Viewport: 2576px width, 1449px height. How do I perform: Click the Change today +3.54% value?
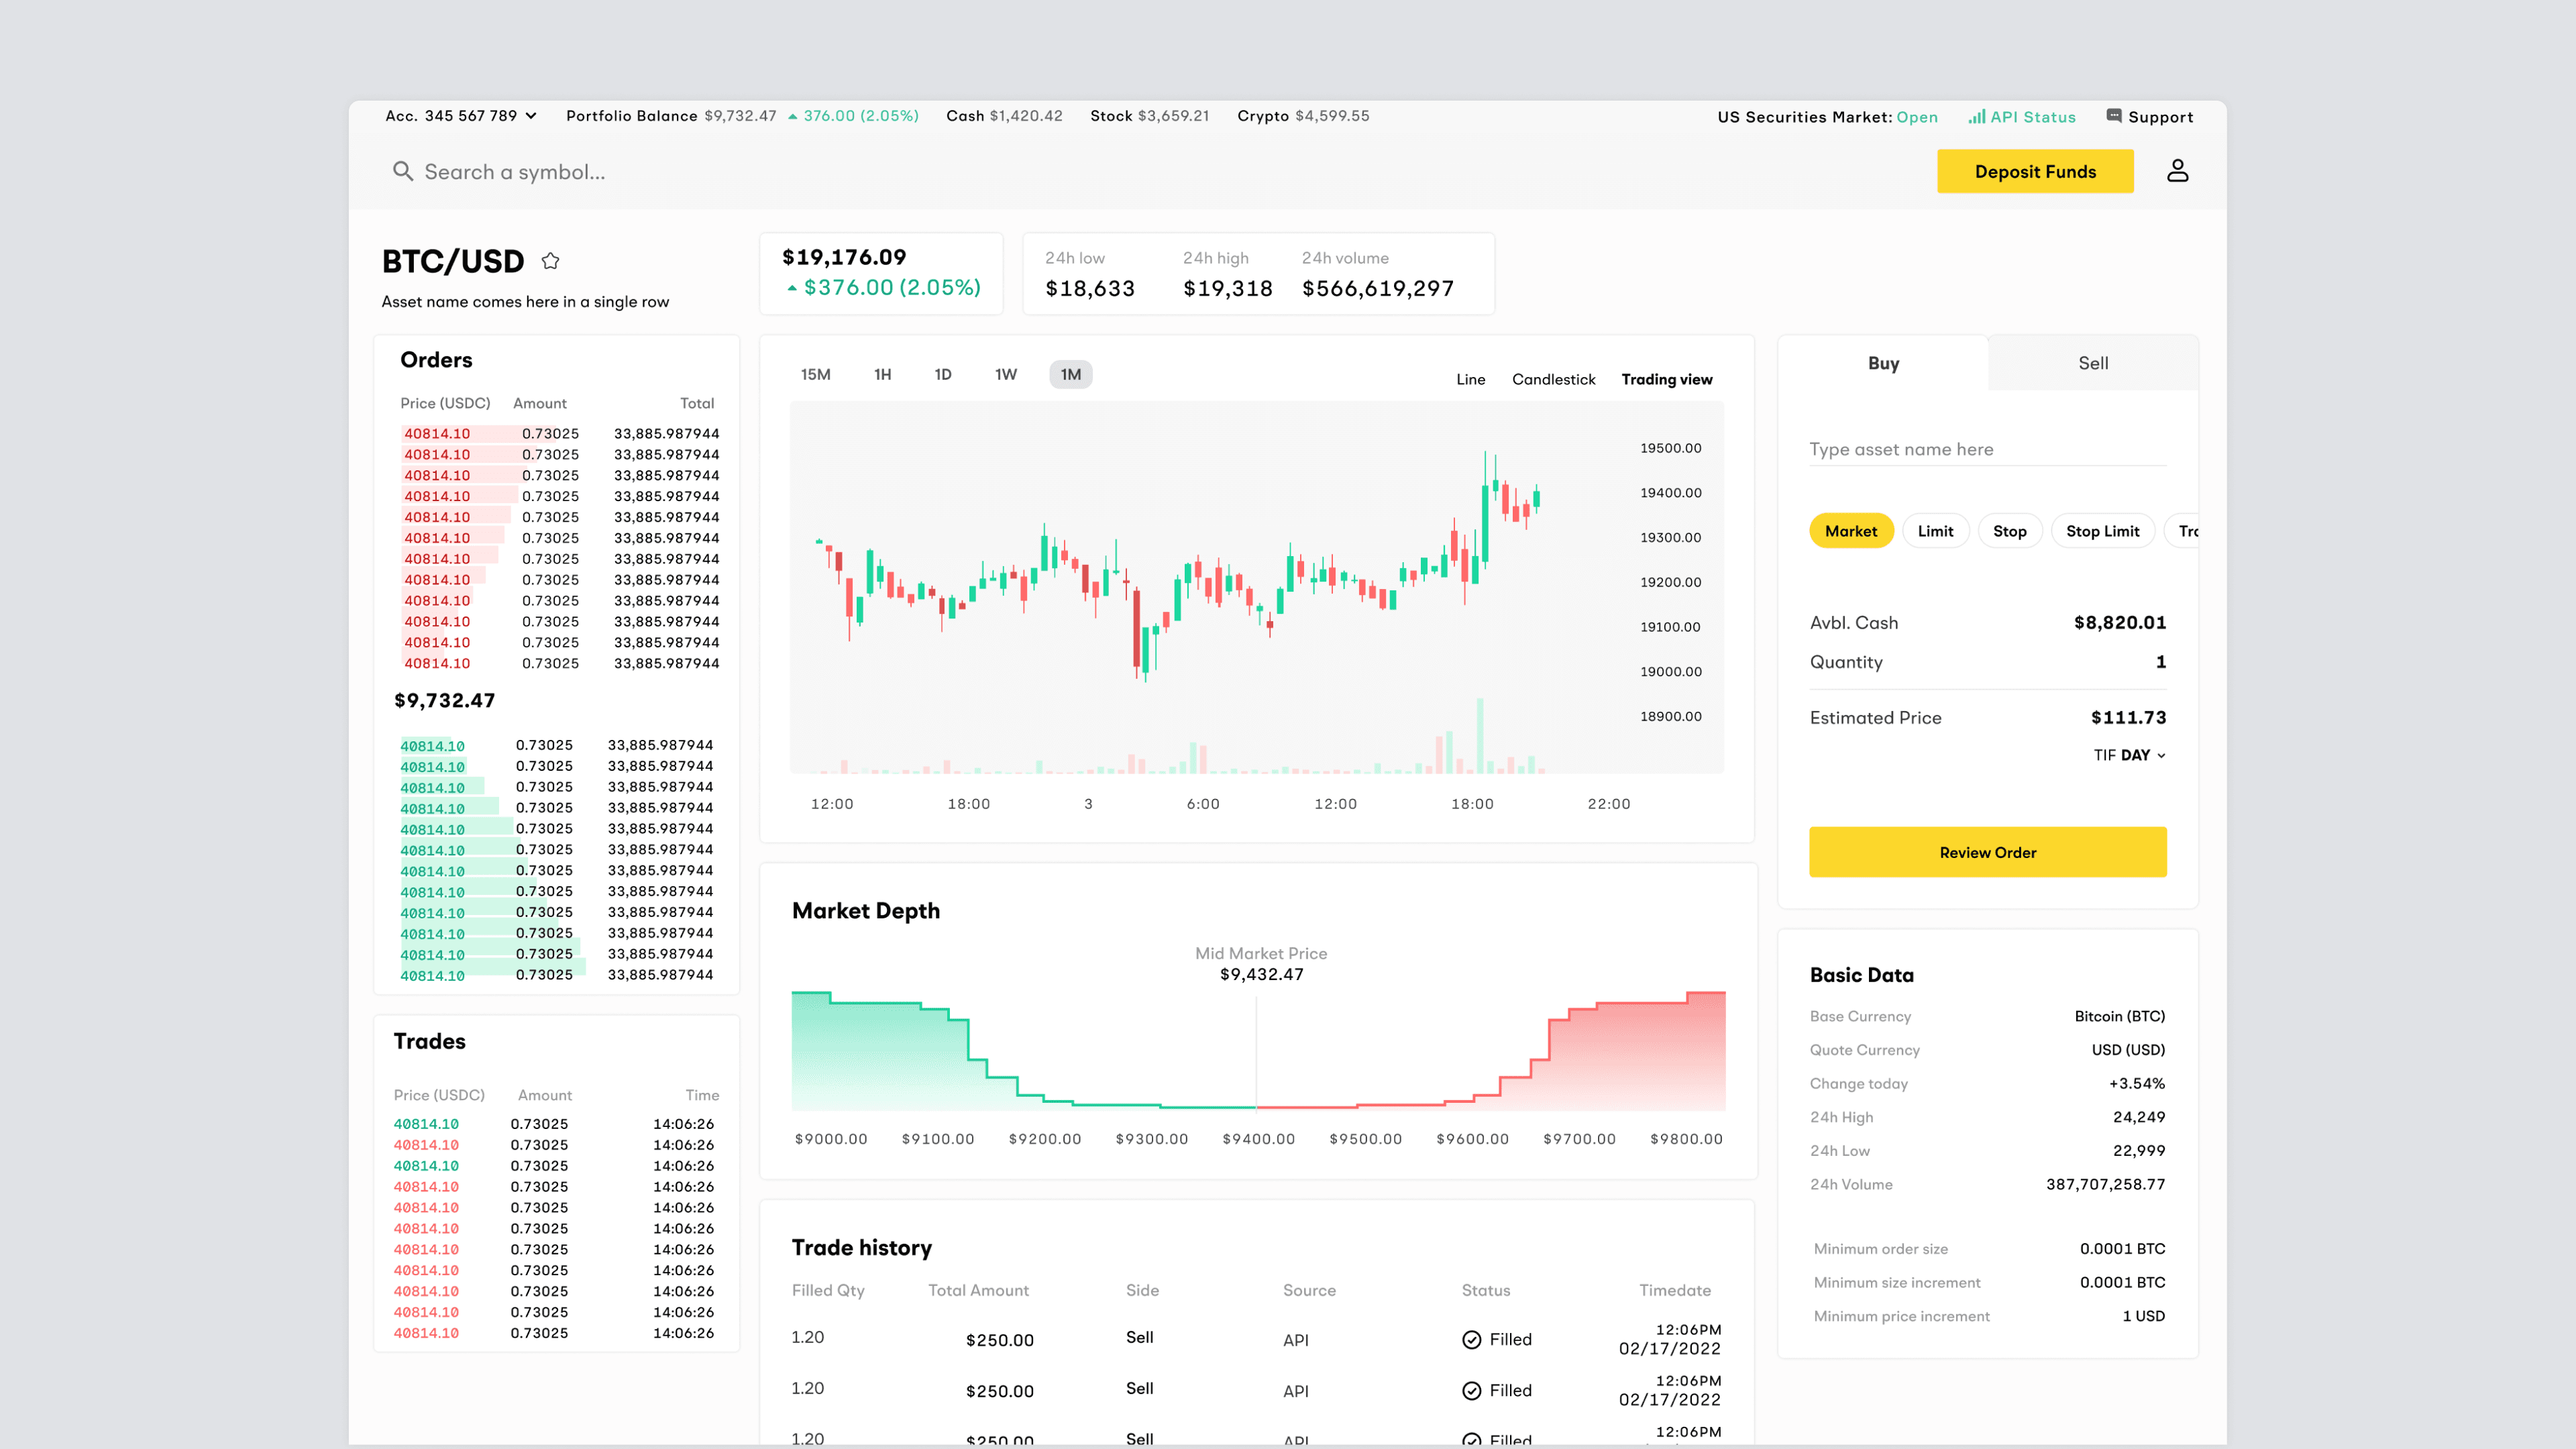coord(2136,1084)
